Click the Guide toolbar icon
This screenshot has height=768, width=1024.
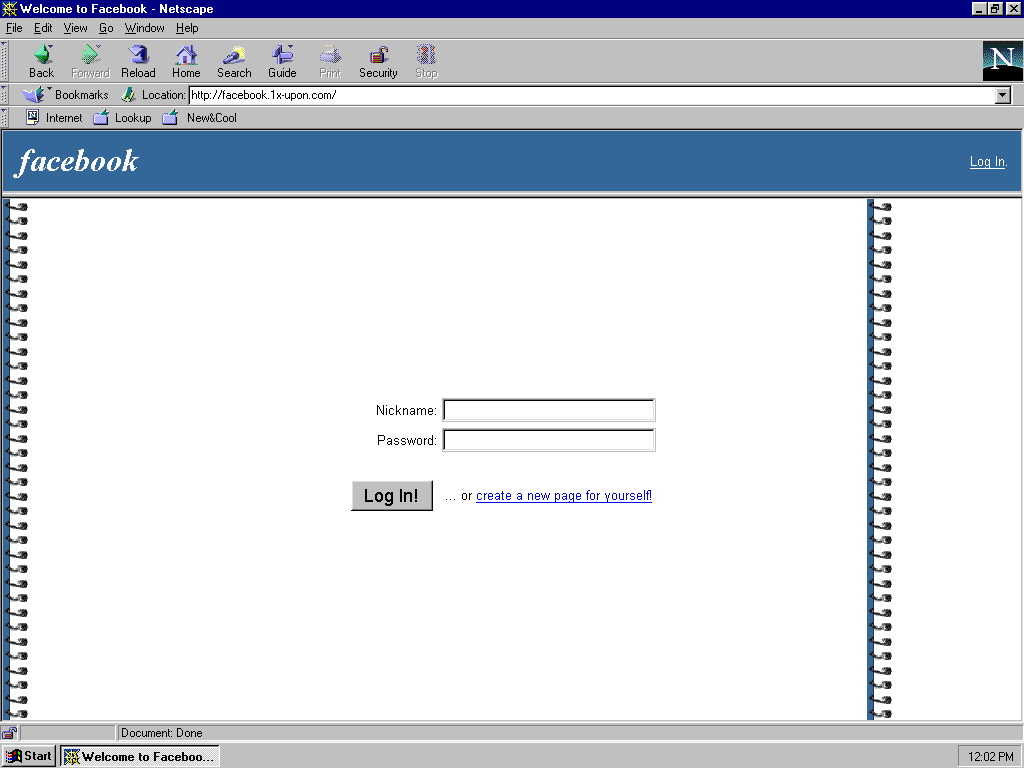282,56
